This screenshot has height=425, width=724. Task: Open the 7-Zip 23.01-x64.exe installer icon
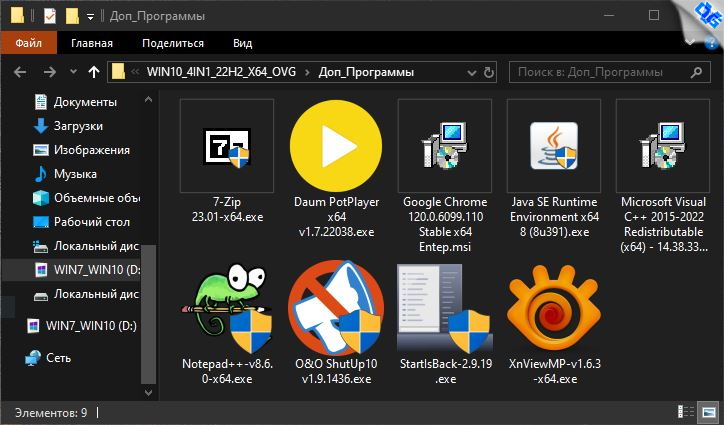pos(227,147)
